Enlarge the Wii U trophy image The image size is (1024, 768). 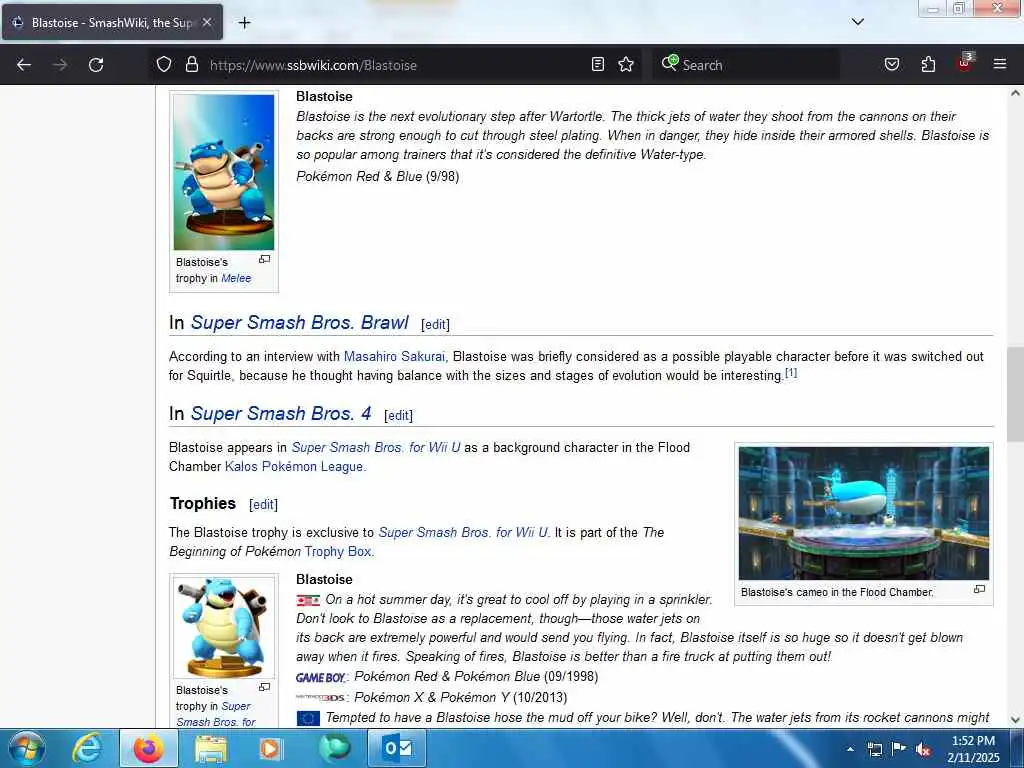[x=264, y=687]
